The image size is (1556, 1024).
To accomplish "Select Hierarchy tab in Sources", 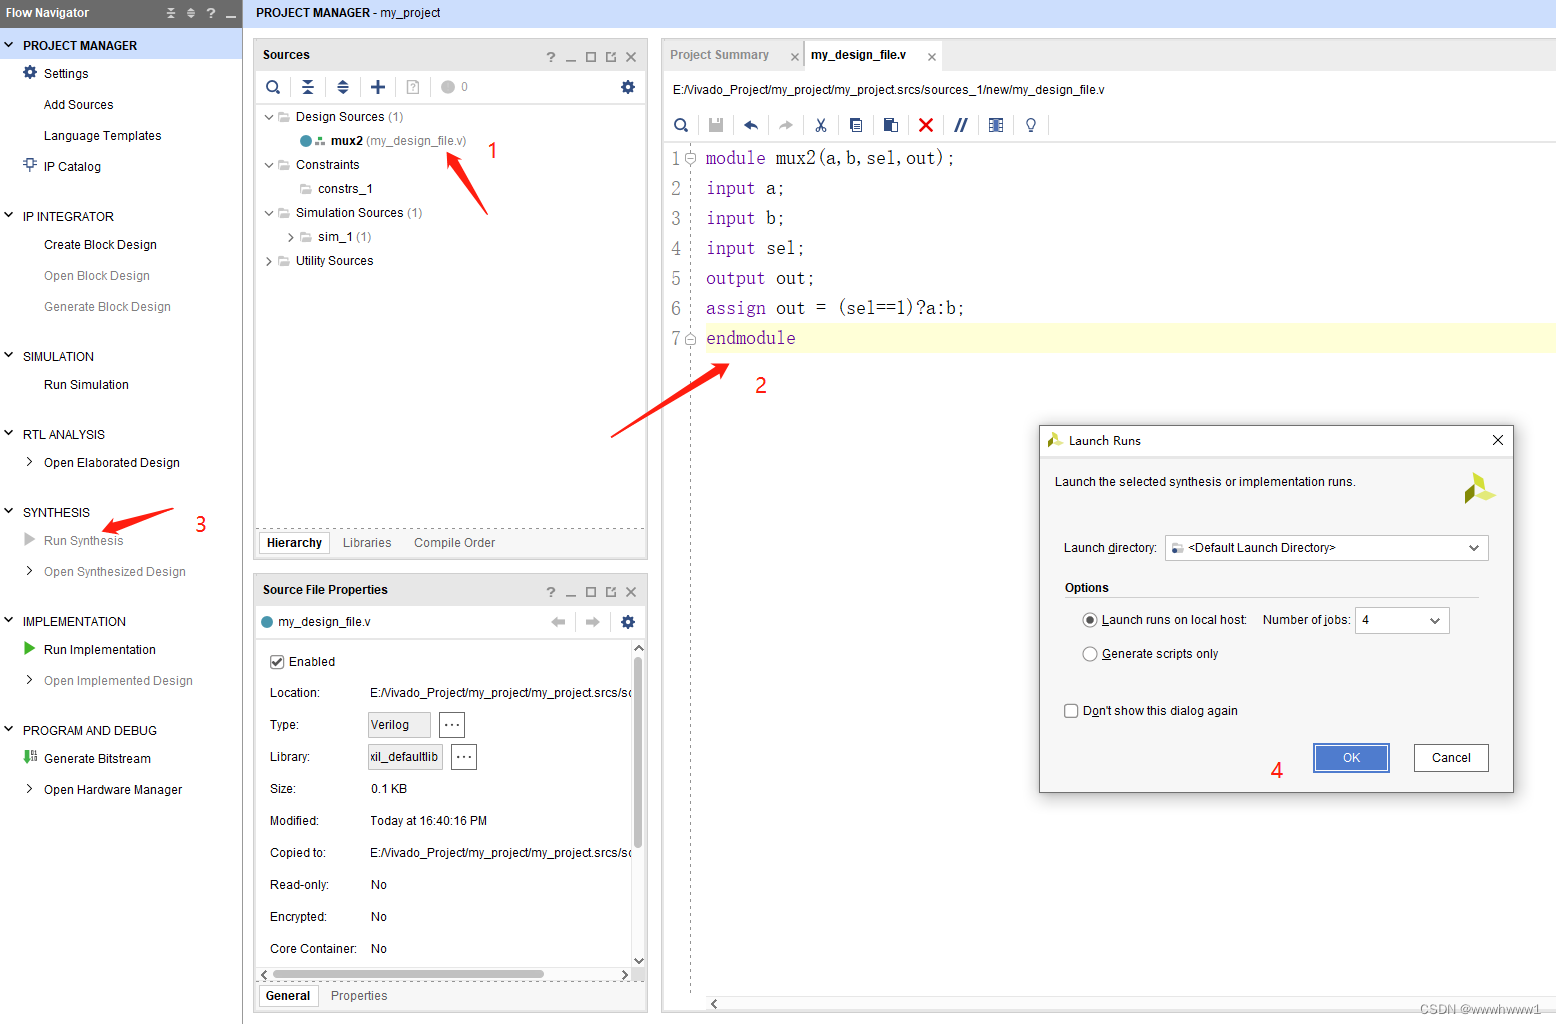I will (x=294, y=543).
